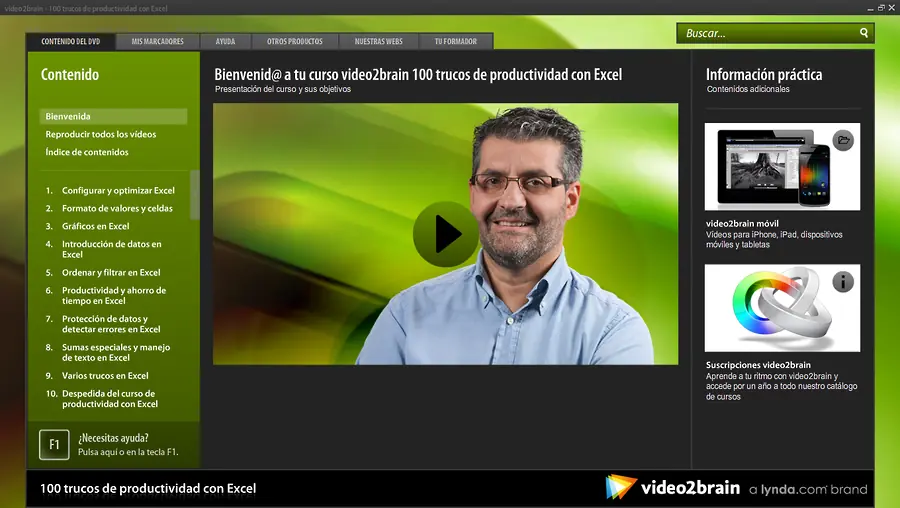
Task: Play the welcome video
Action: [446, 234]
